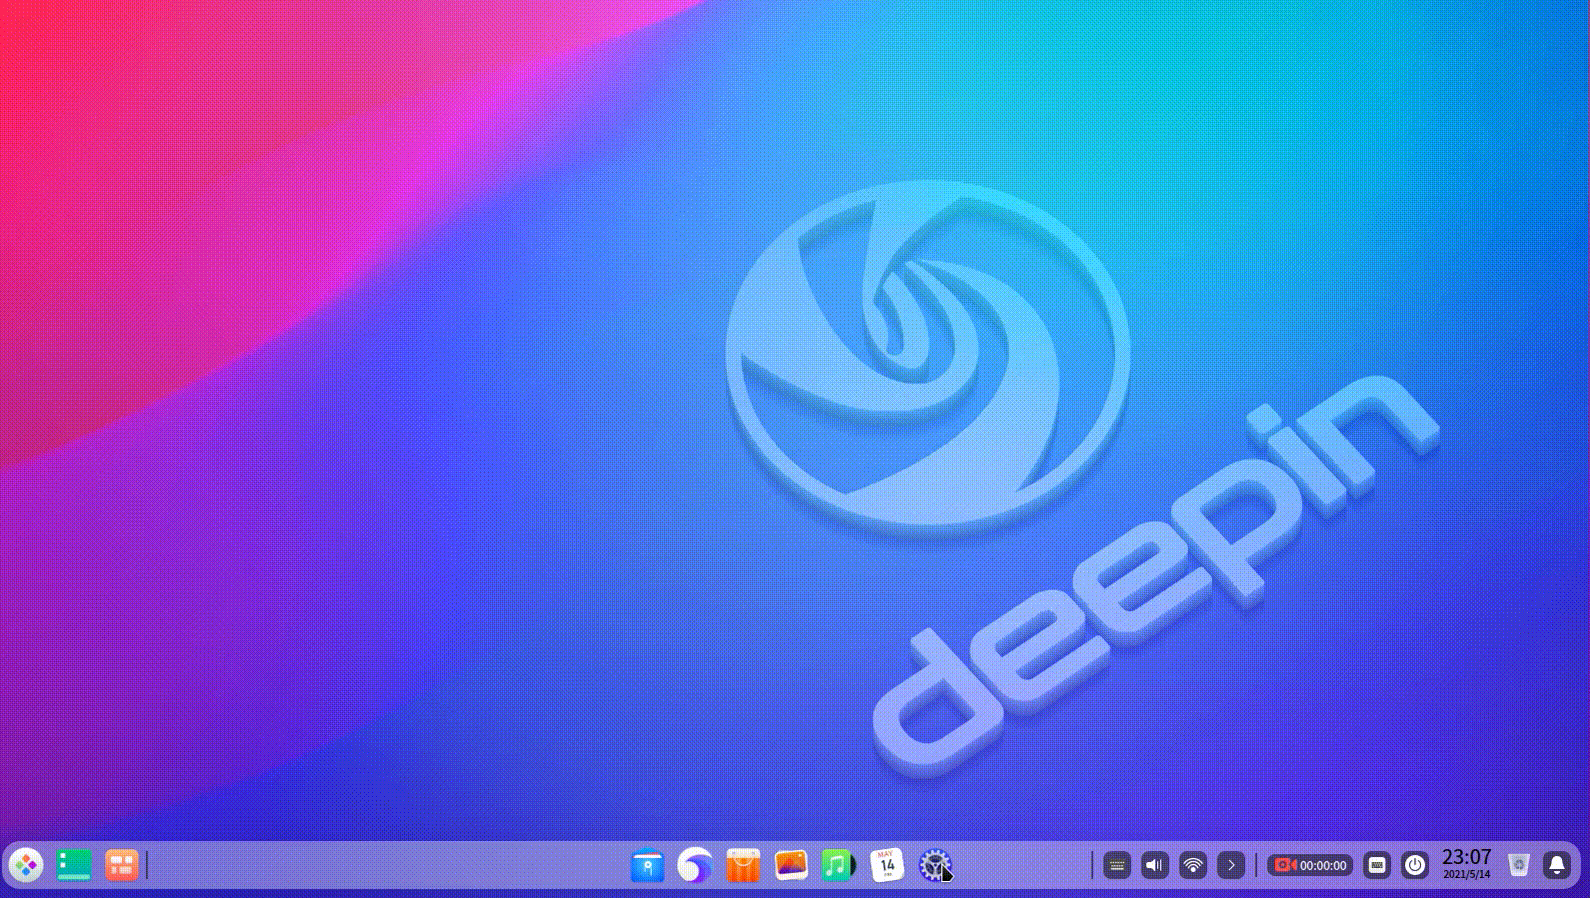The image size is (1590, 898).
Task: Open Control Center gear icon
Action: pyautogui.click(x=935, y=865)
